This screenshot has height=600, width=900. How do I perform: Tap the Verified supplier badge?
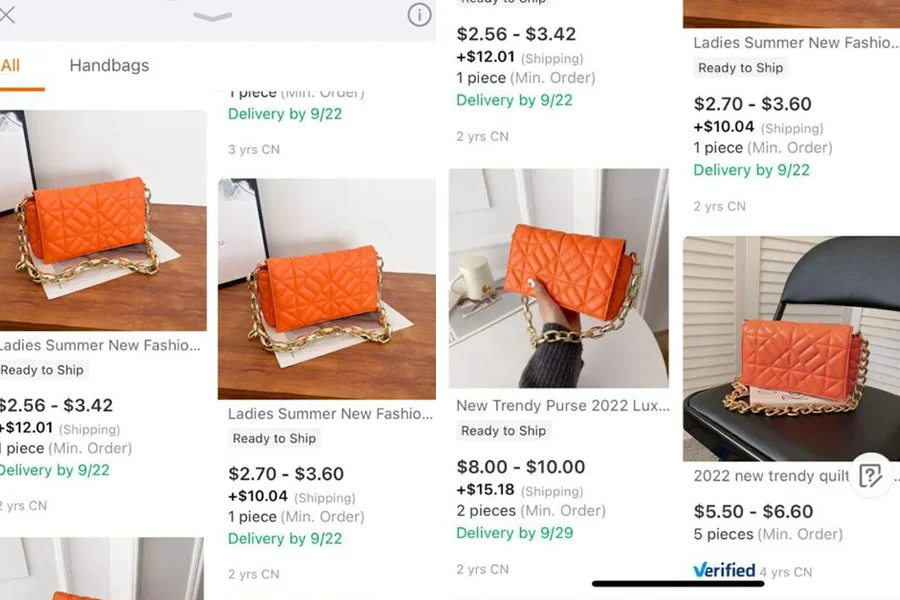point(724,570)
